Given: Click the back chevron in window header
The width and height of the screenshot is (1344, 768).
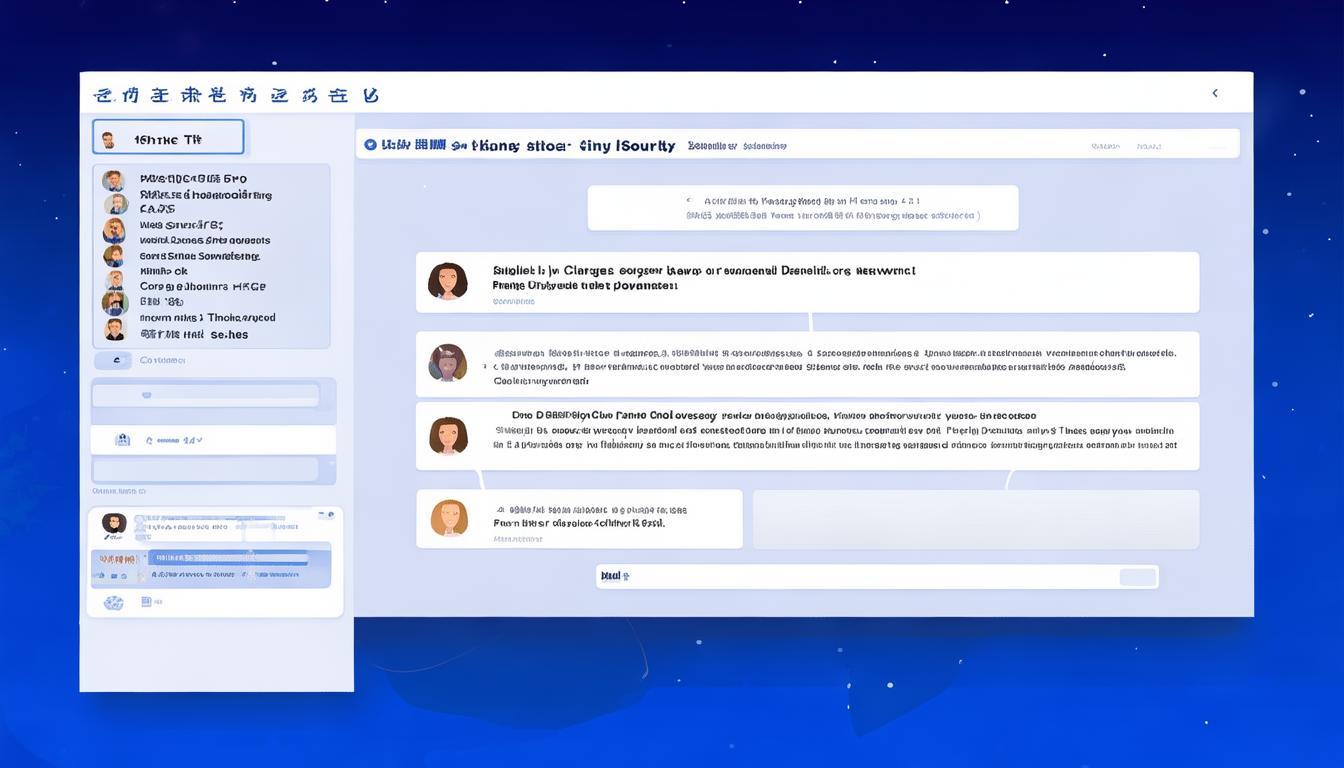Looking at the screenshot, I should tap(1215, 93).
